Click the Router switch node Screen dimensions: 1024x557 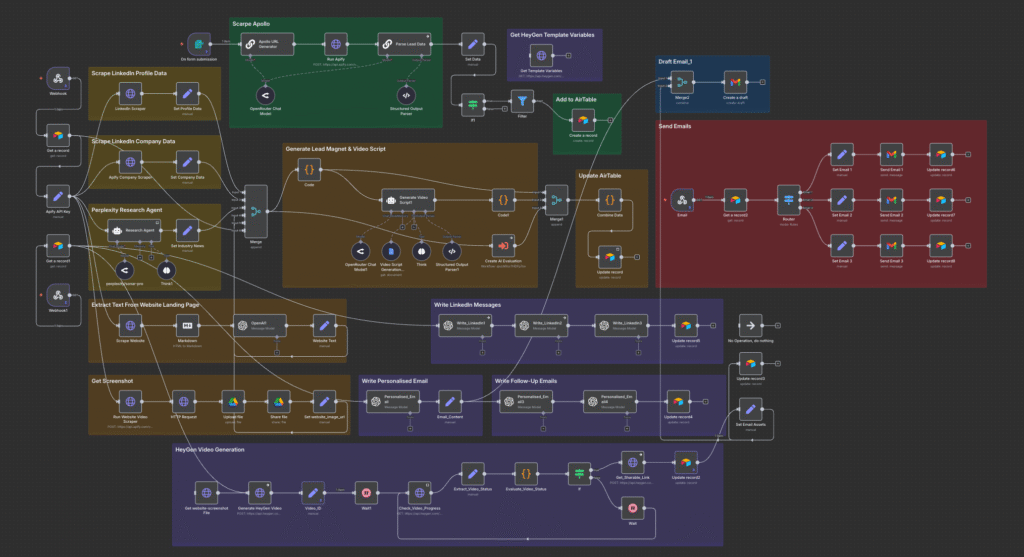[x=787, y=200]
